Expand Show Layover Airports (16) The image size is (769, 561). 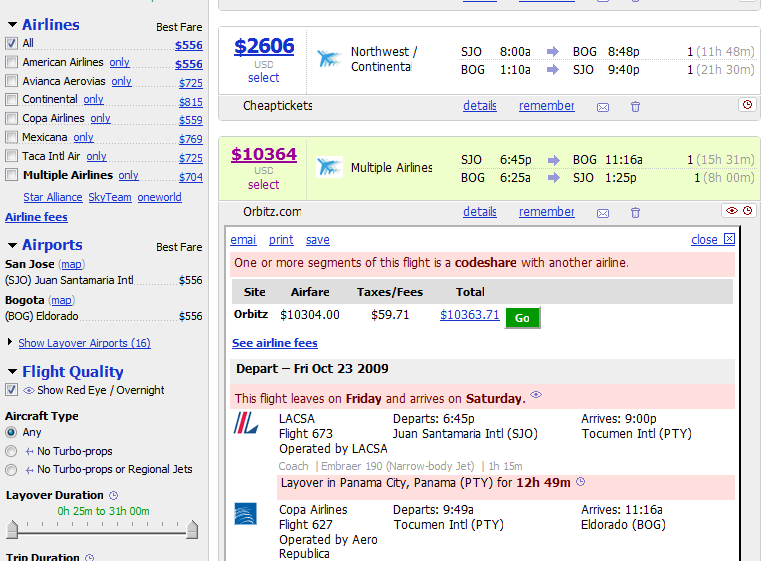[x=84, y=343]
